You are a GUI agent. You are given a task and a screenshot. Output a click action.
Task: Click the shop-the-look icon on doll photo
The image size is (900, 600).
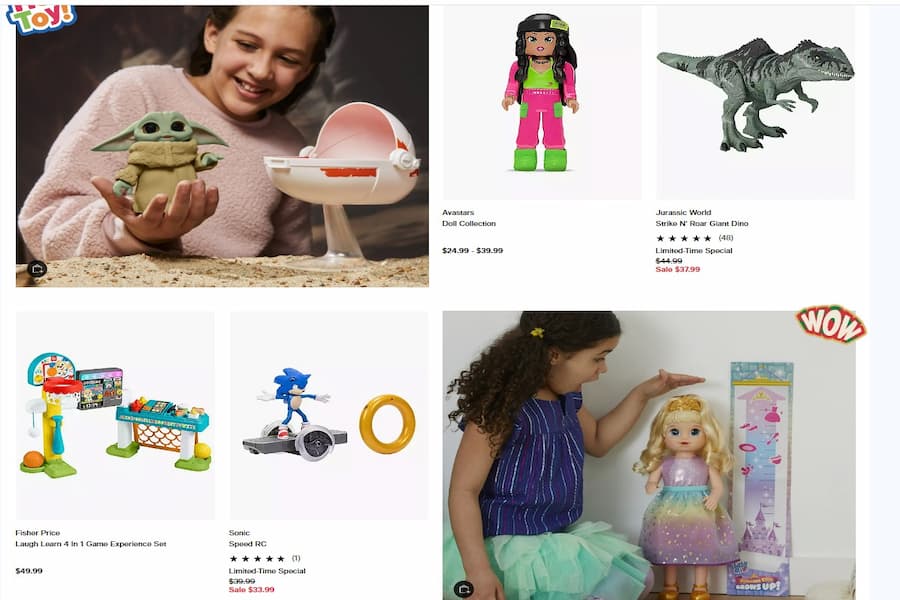[x=464, y=589]
